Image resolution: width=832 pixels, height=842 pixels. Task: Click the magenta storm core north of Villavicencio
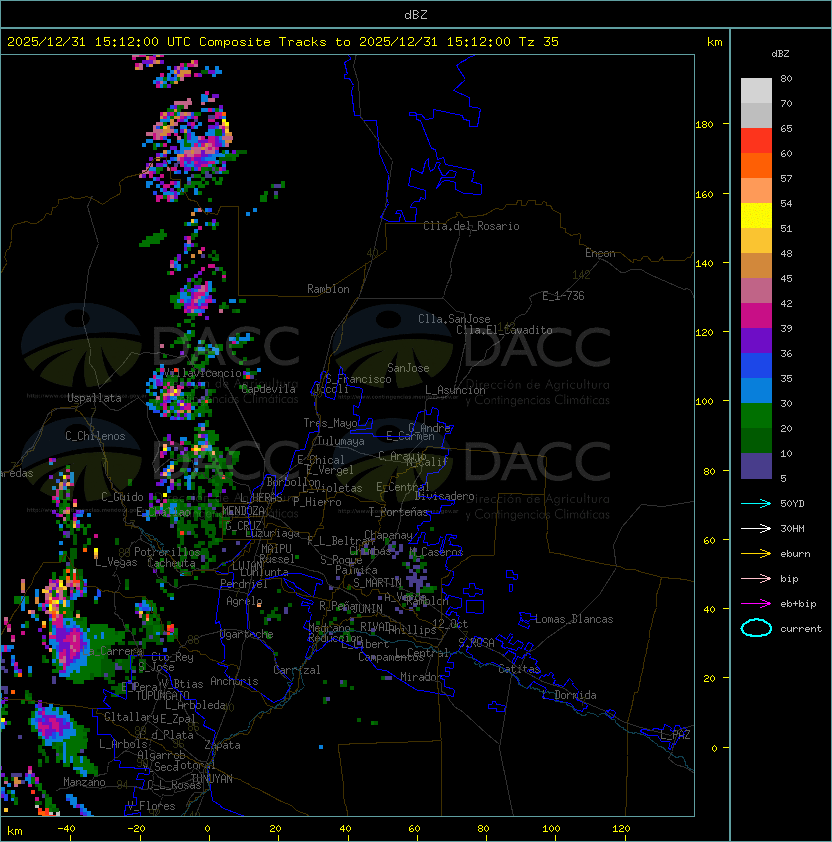[196, 296]
